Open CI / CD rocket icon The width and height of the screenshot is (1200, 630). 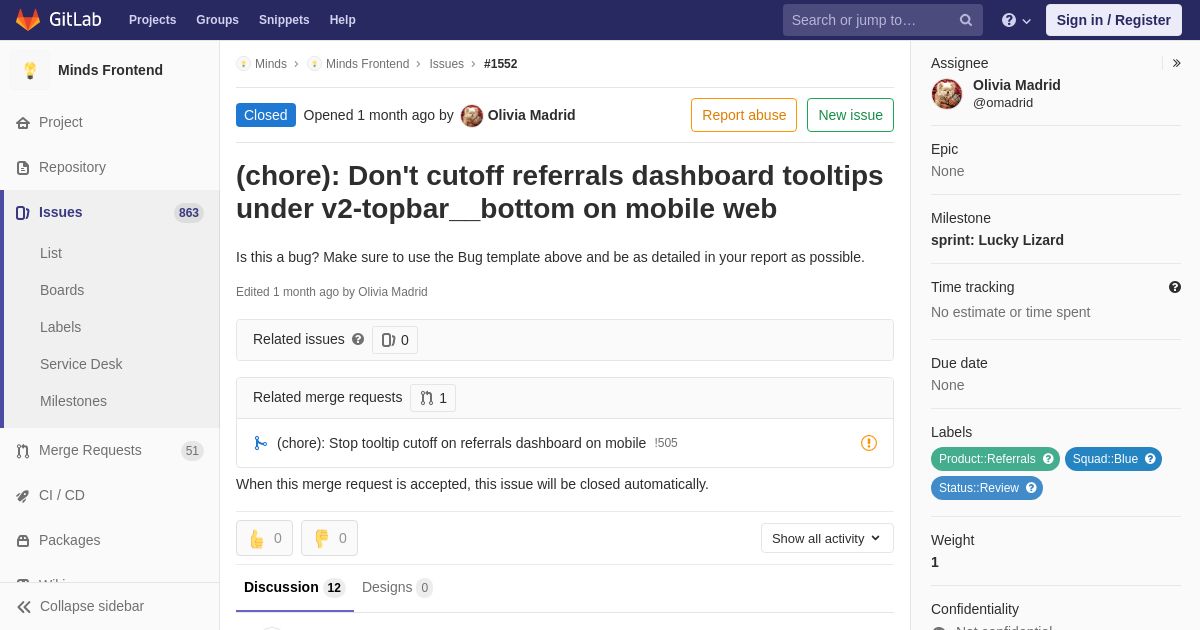tap(23, 496)
